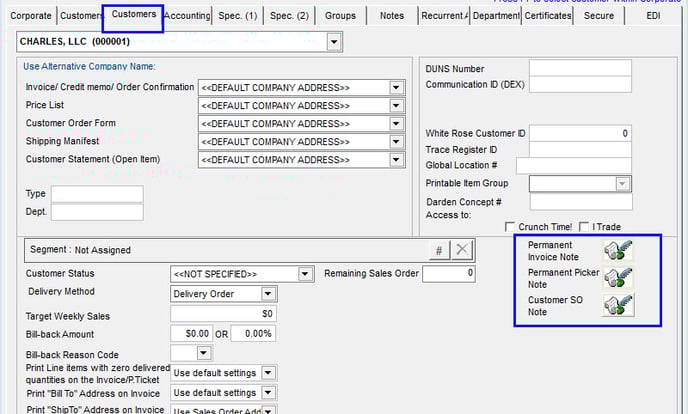The image size is (688, 414).
Task: Enable the Crunch Time! checkbox
Action: 511,227
